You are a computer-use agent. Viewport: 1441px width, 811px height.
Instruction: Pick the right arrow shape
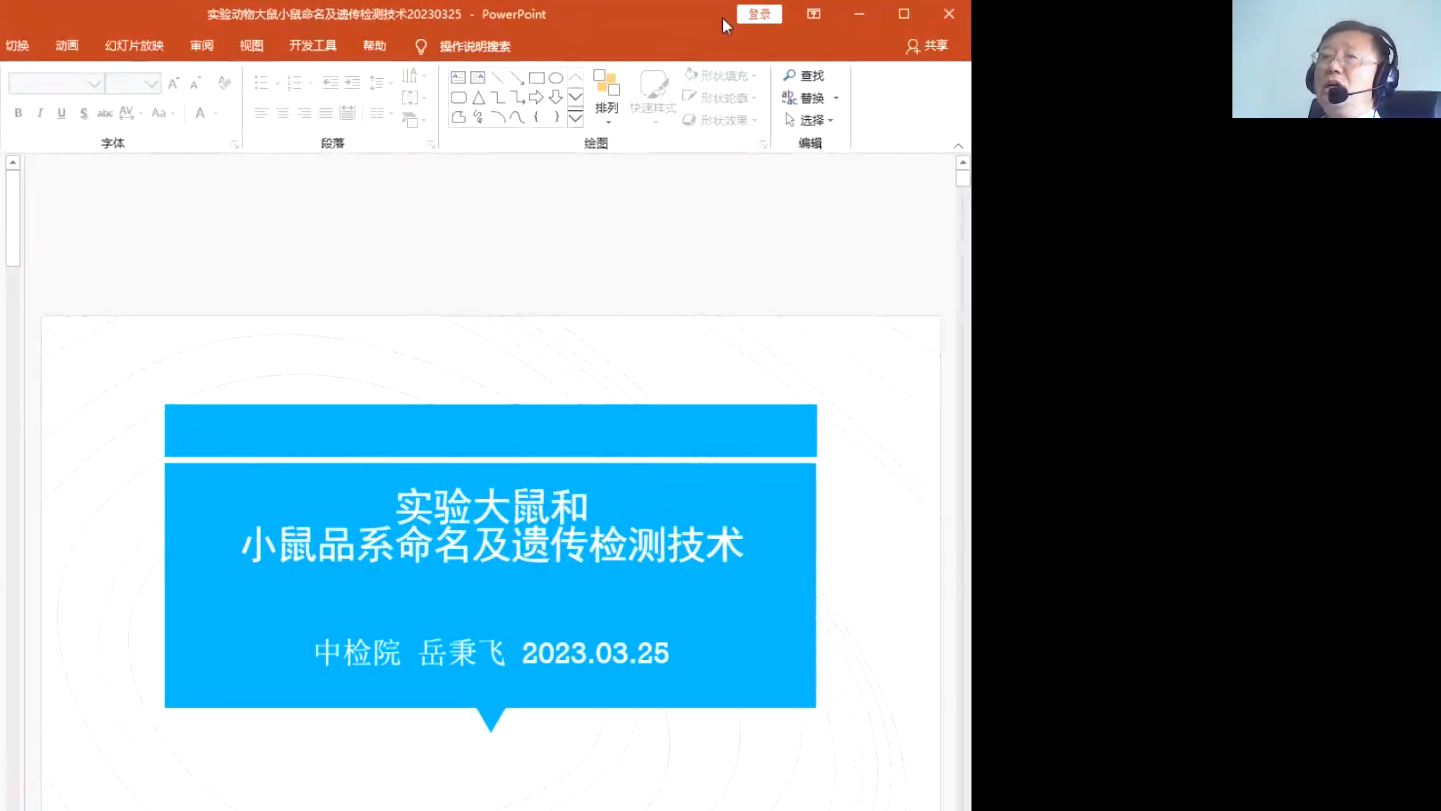(x=536, y=97)
